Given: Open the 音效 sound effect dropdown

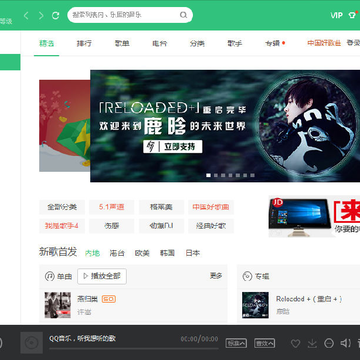Looking at the screenshot, I should click(x=265, y=343).
